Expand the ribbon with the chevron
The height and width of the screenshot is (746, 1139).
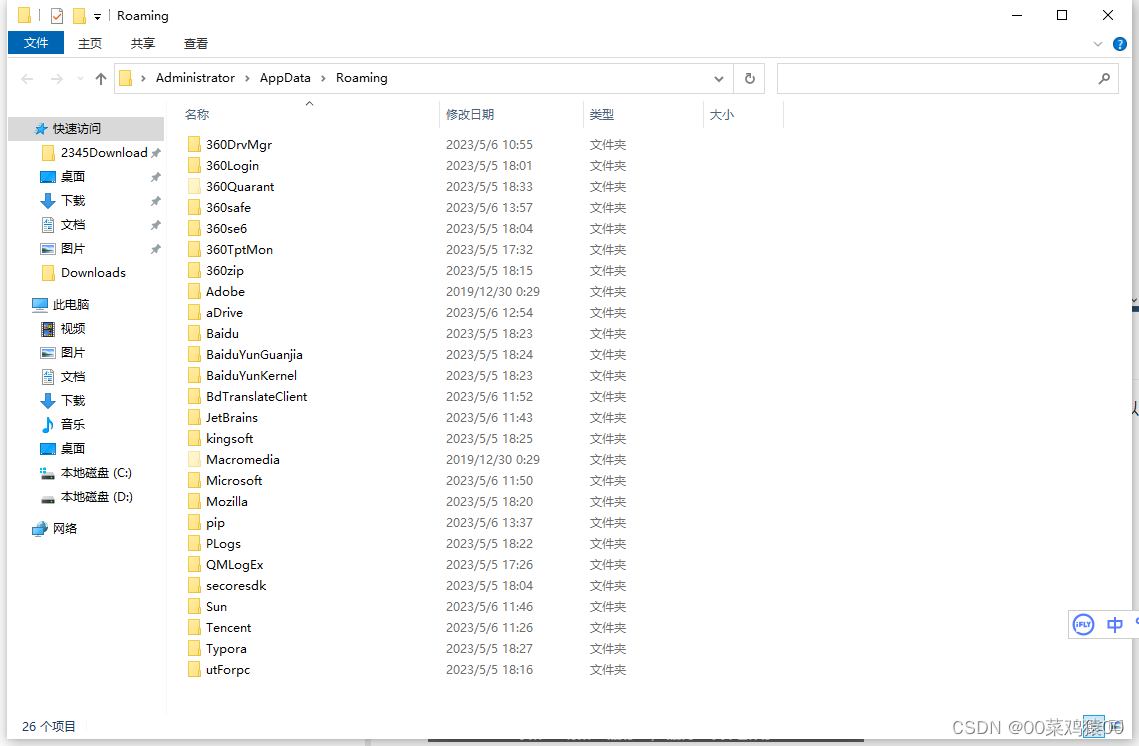[1098, 44]
